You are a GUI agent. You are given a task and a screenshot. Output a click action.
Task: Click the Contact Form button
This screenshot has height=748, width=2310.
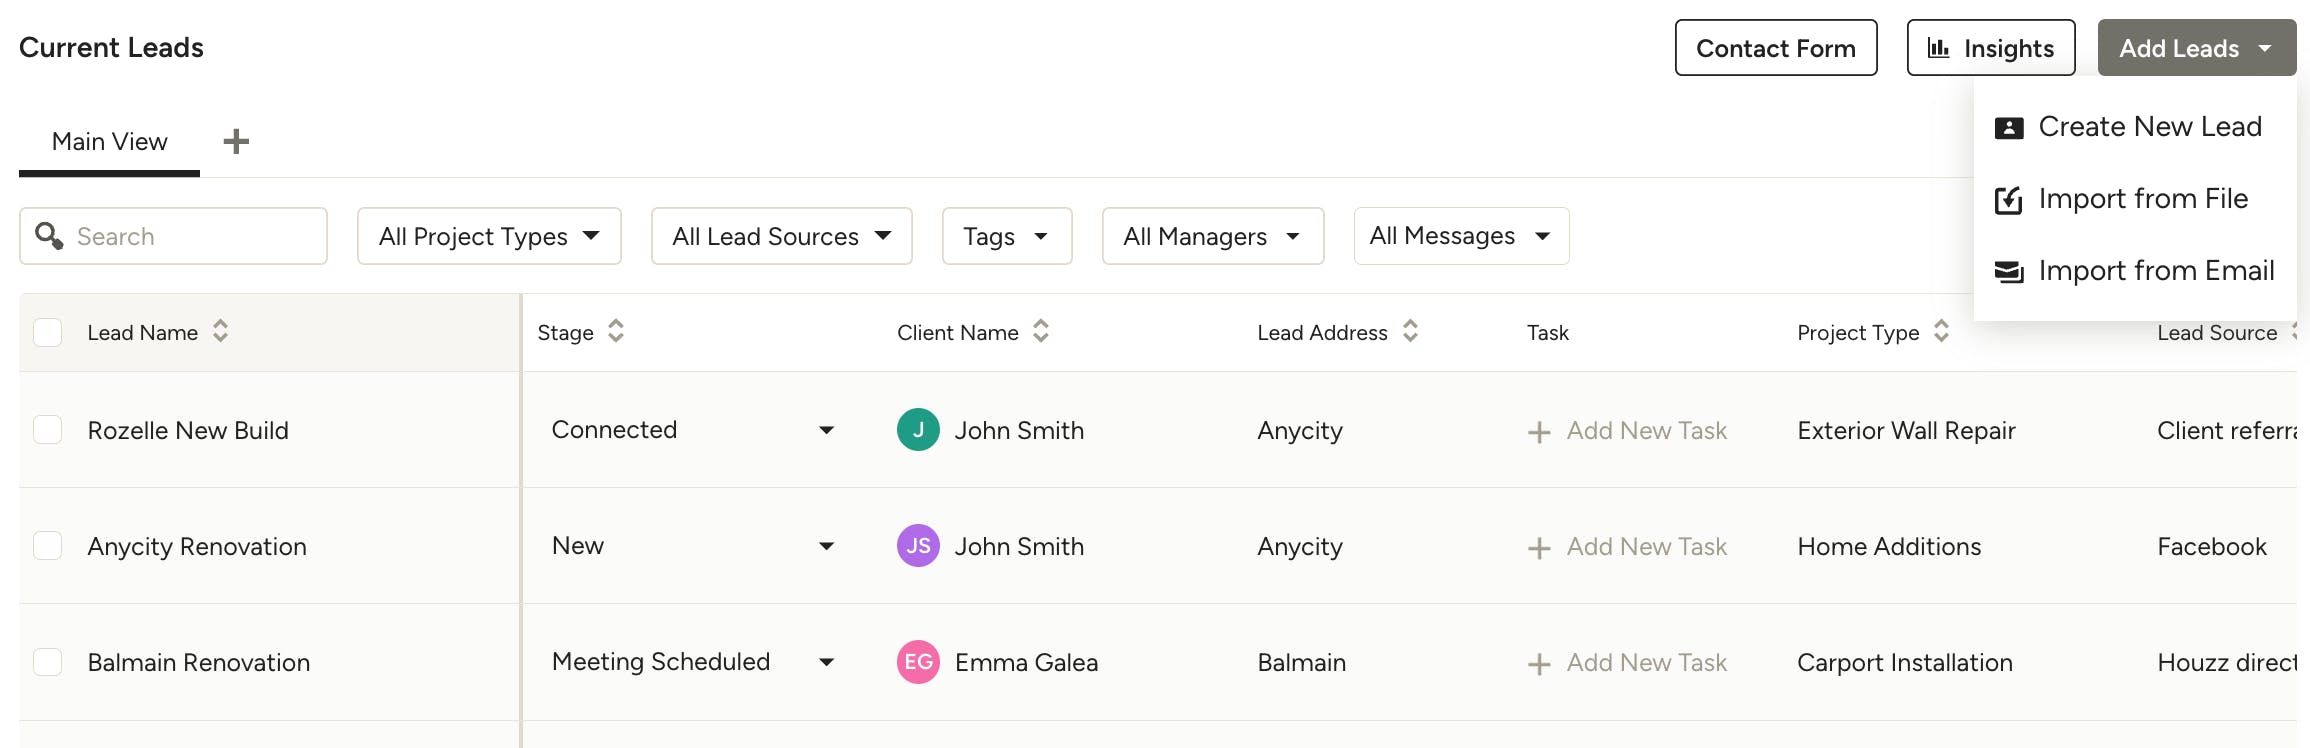[x=1776, y=48]
